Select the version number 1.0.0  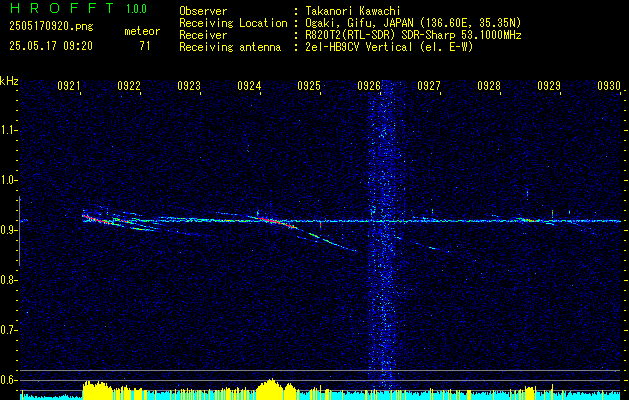(136, 9)
